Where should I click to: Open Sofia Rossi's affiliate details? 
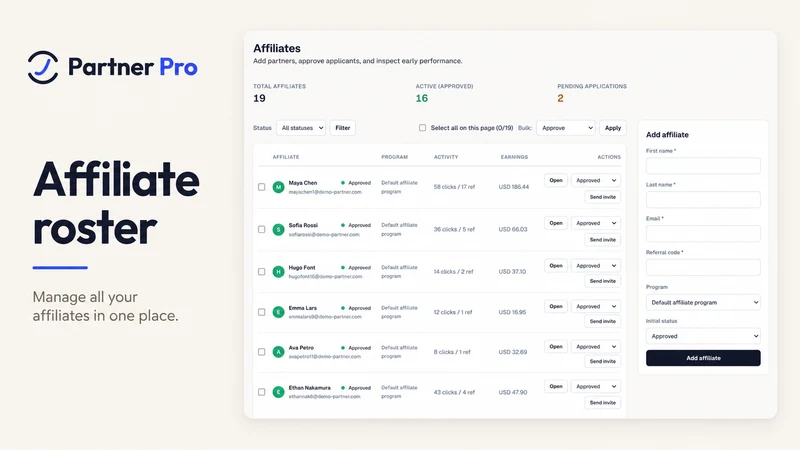coord(556,223)
